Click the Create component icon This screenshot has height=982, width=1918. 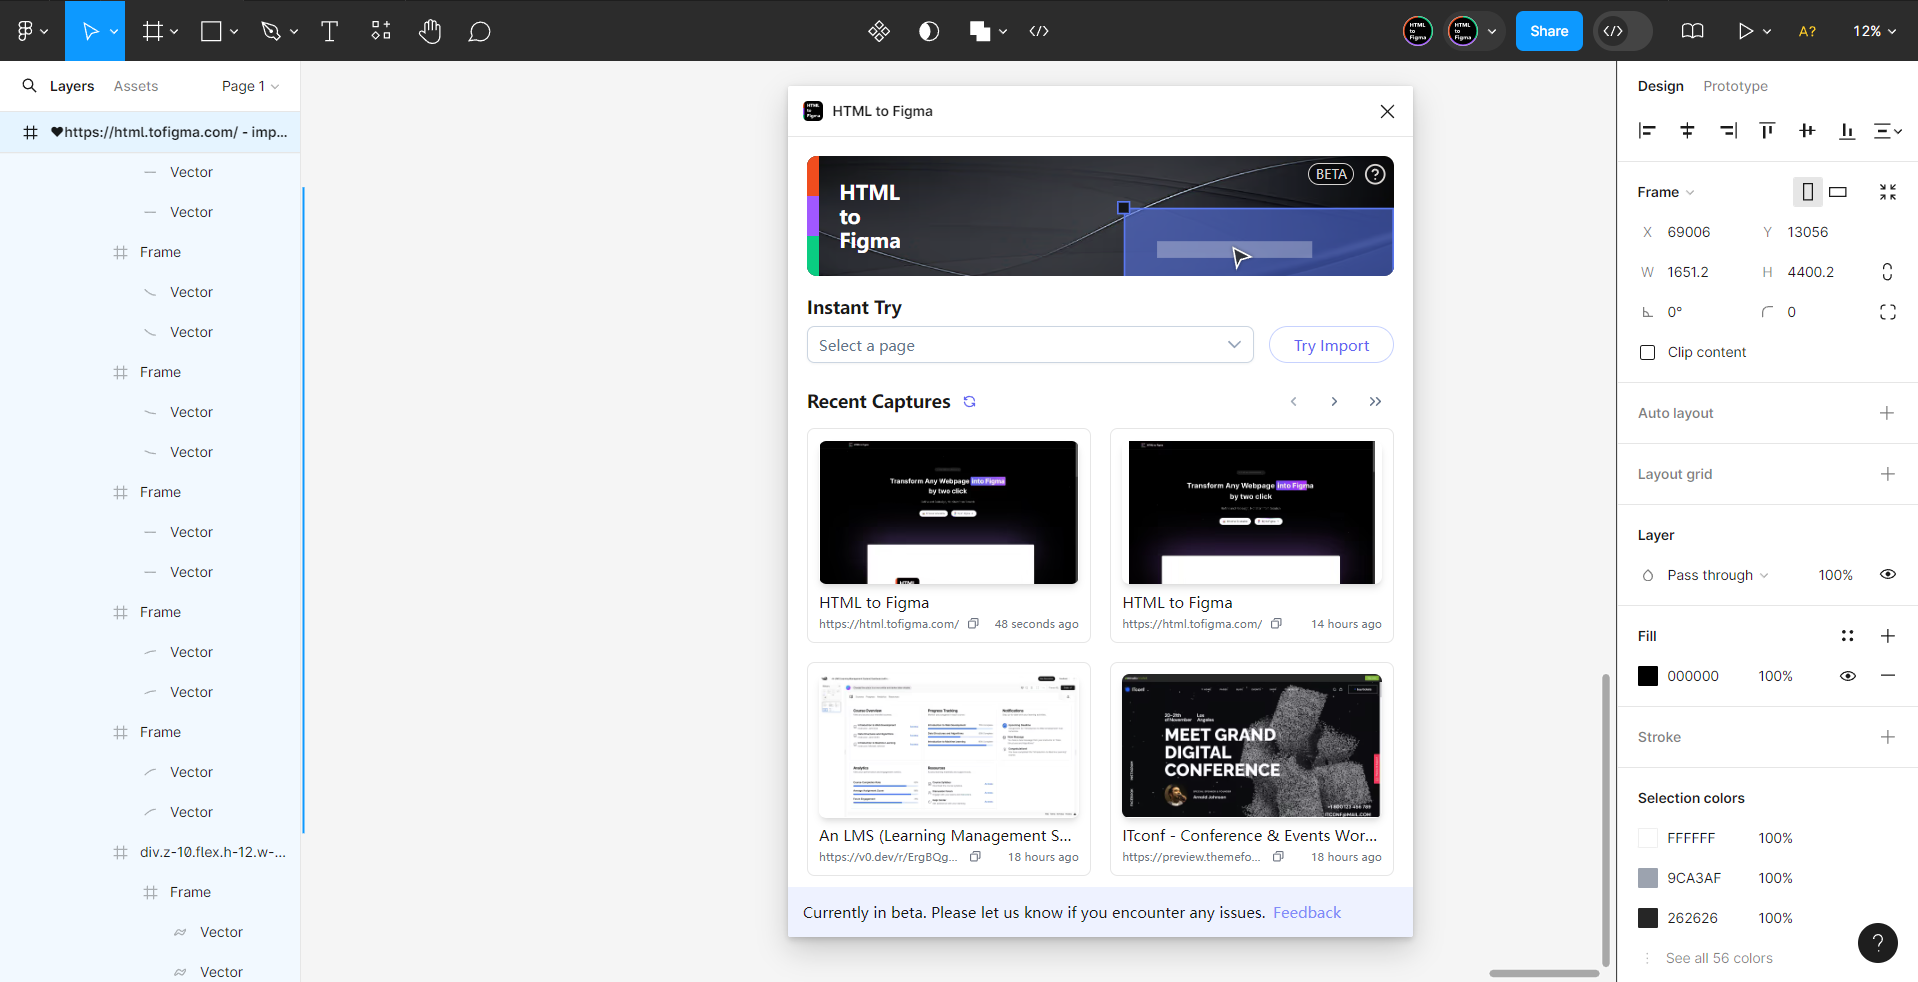pos(879,31)
